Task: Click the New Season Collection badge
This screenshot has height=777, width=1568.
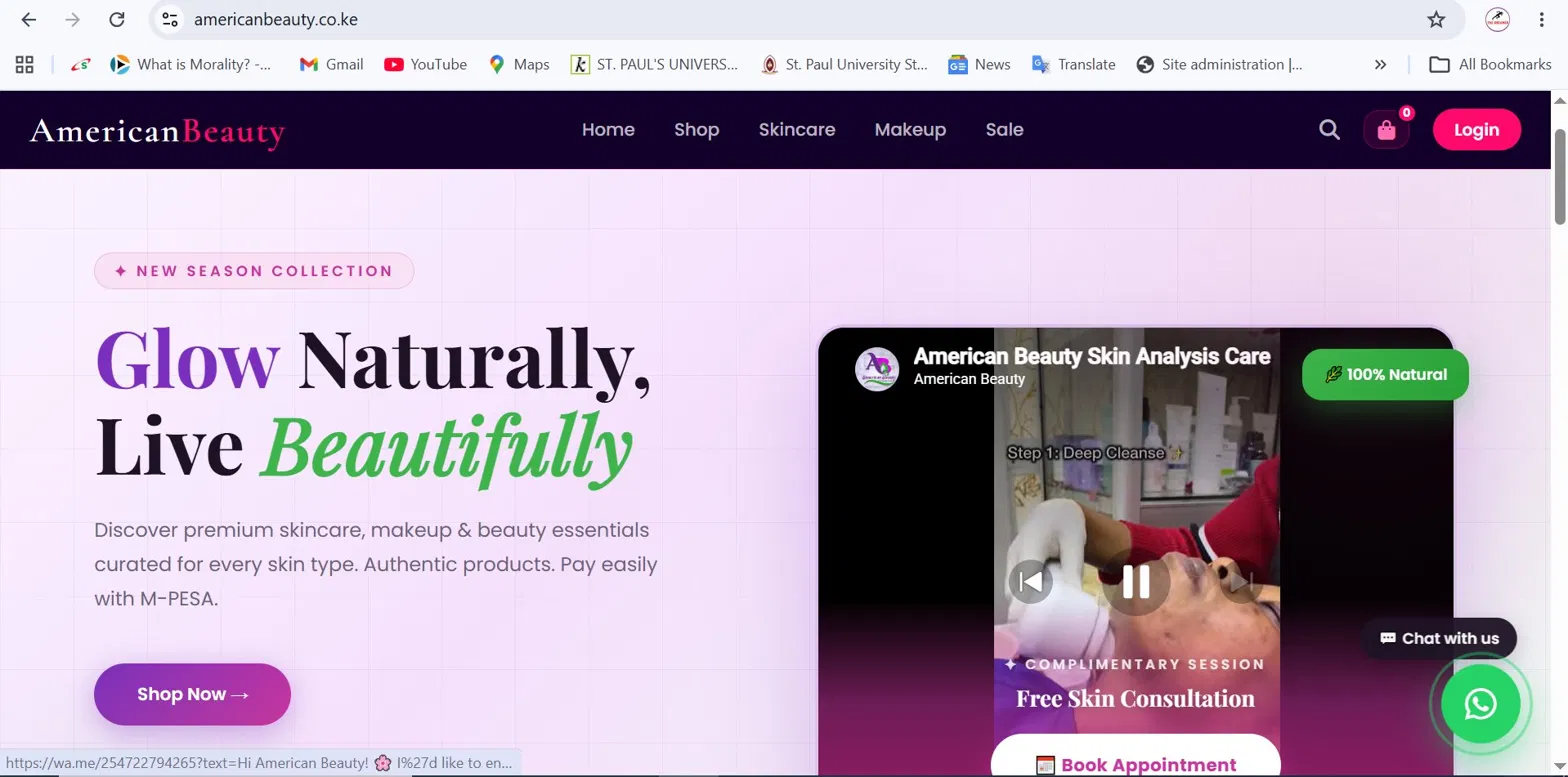Action: click(x=254, y=271)
